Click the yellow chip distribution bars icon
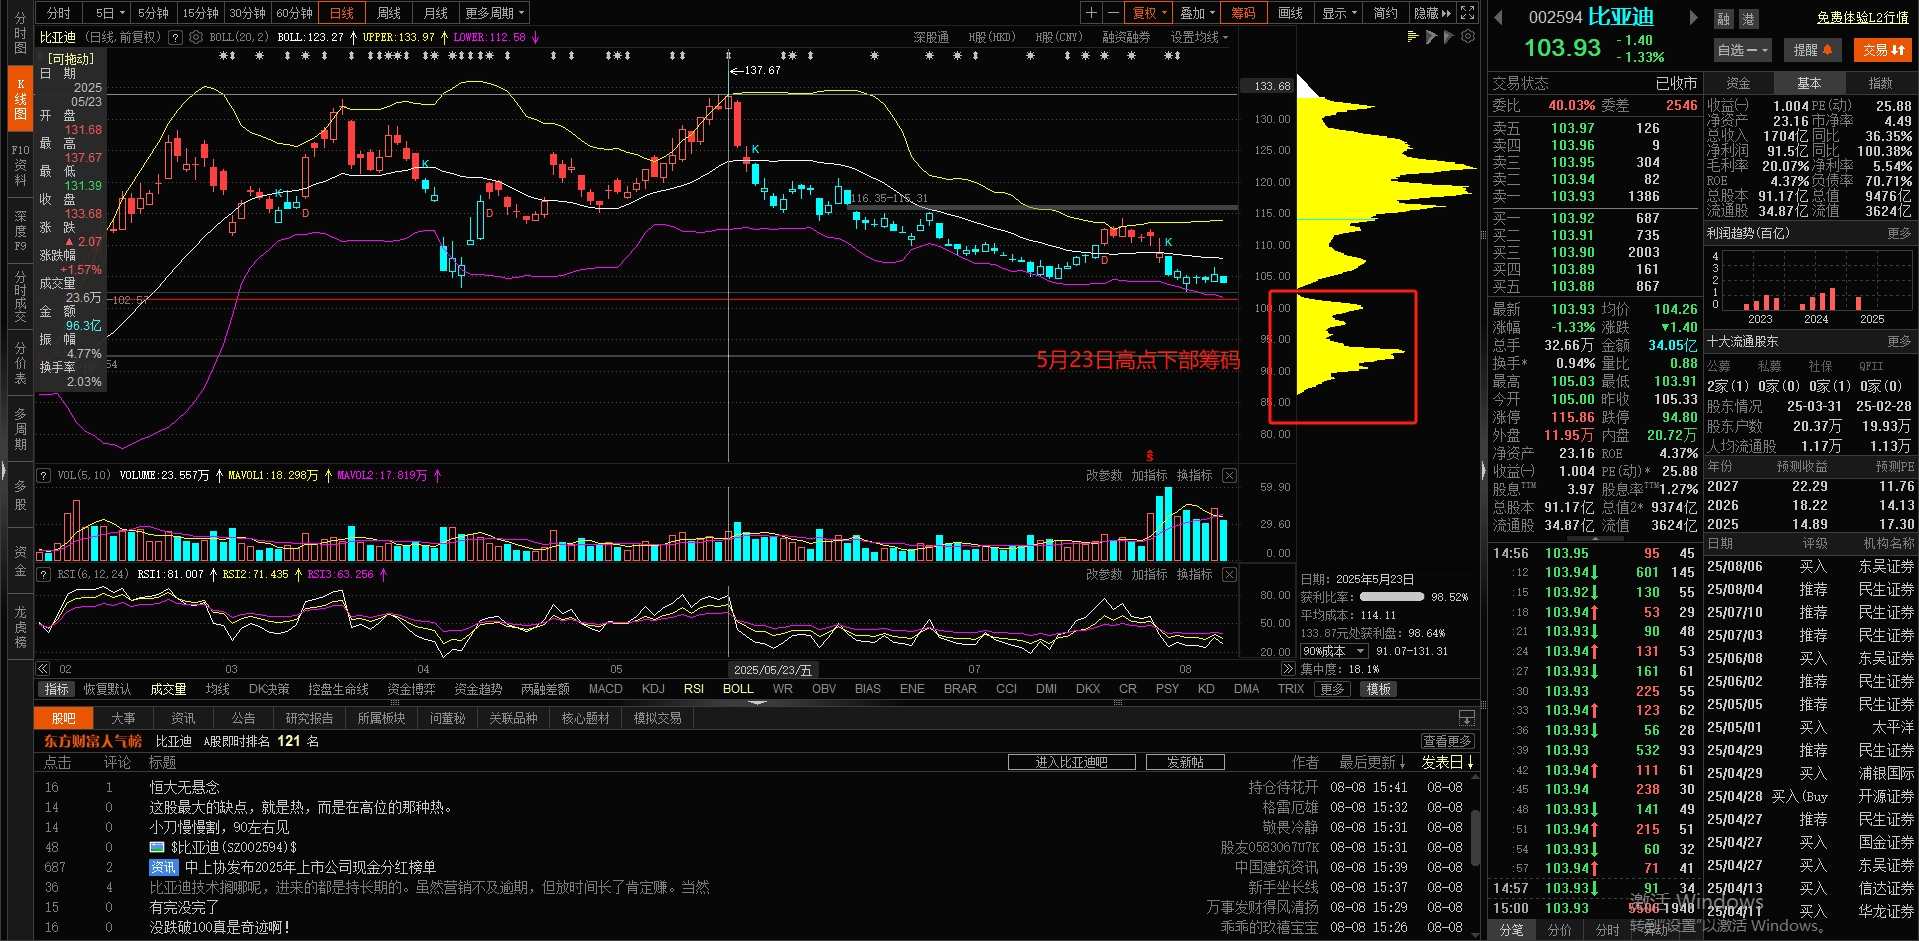 (x=1412, y=36)
